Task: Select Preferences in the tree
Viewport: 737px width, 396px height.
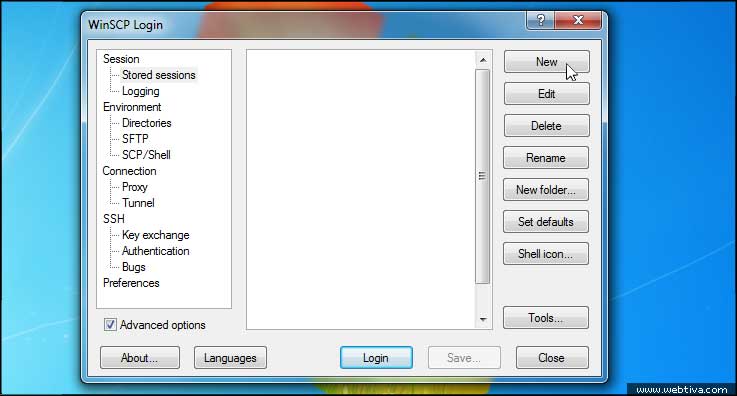Action: tap(131, 283)
